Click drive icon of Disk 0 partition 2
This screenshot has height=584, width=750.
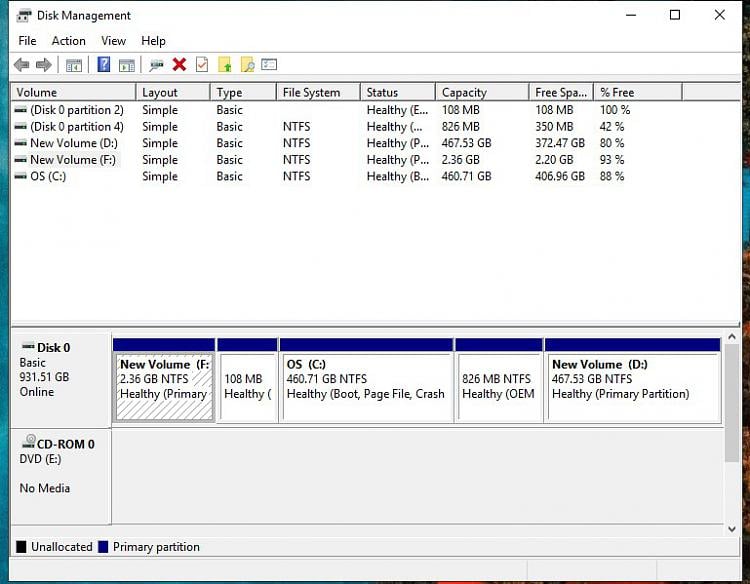click(21, 110)
